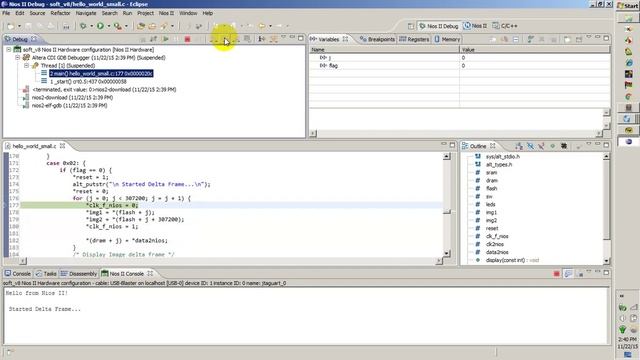Terminate the debug session via red square
The width and height of the screenshot is (640, 360).
pos(187,39)
